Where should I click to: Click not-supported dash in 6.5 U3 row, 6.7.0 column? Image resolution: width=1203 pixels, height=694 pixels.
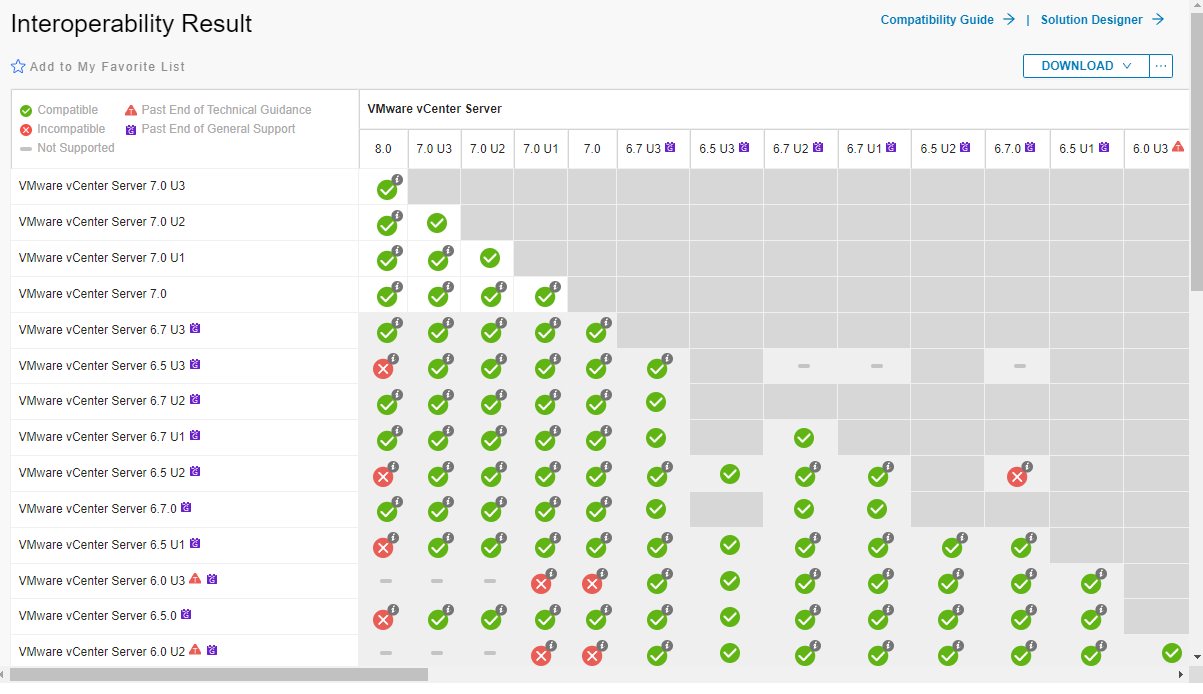[1020, 366]
